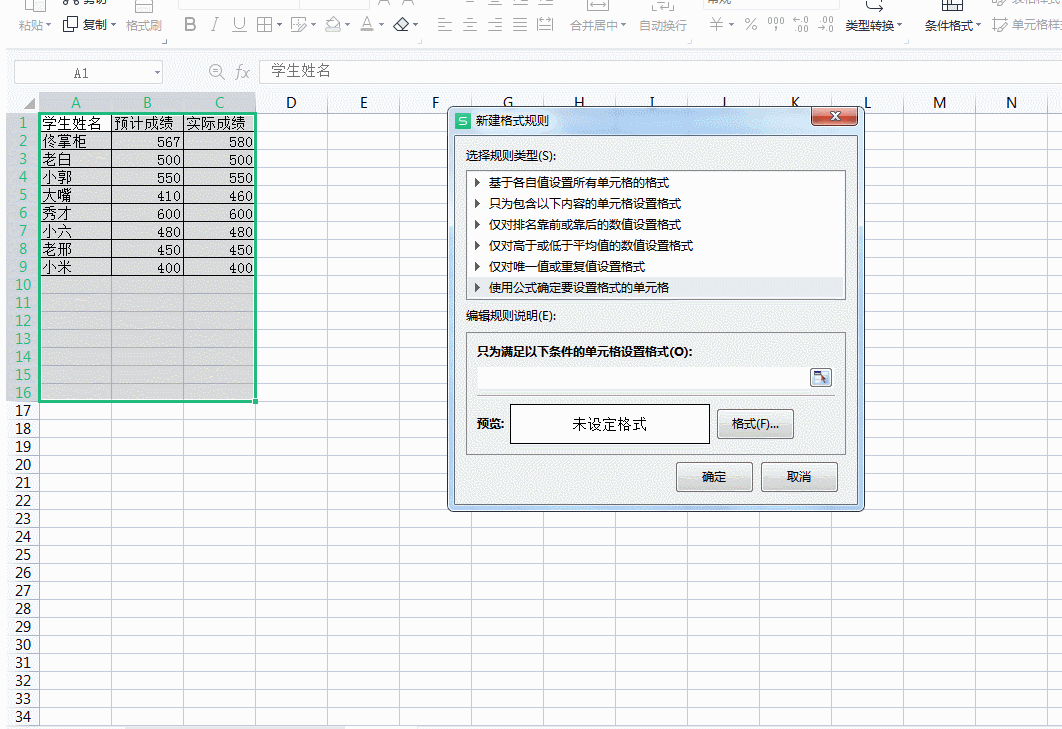1062x729 pixels.
Task: Click the Copy icon
Action: (70, 24)
